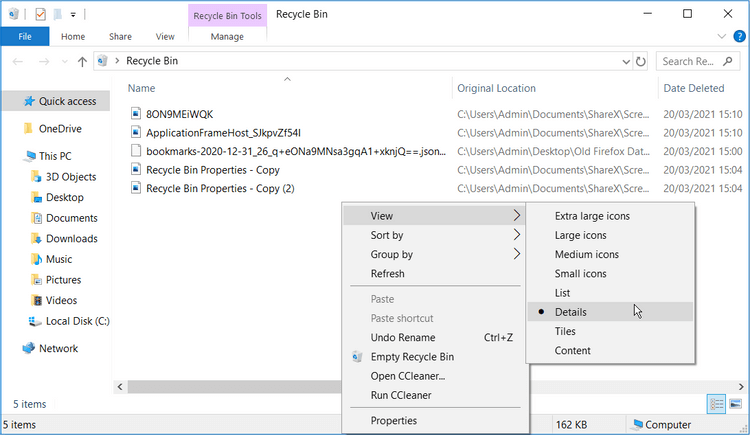
Task: Select the bookmarks-2020-12-31 json file
Action: [296, 151]
